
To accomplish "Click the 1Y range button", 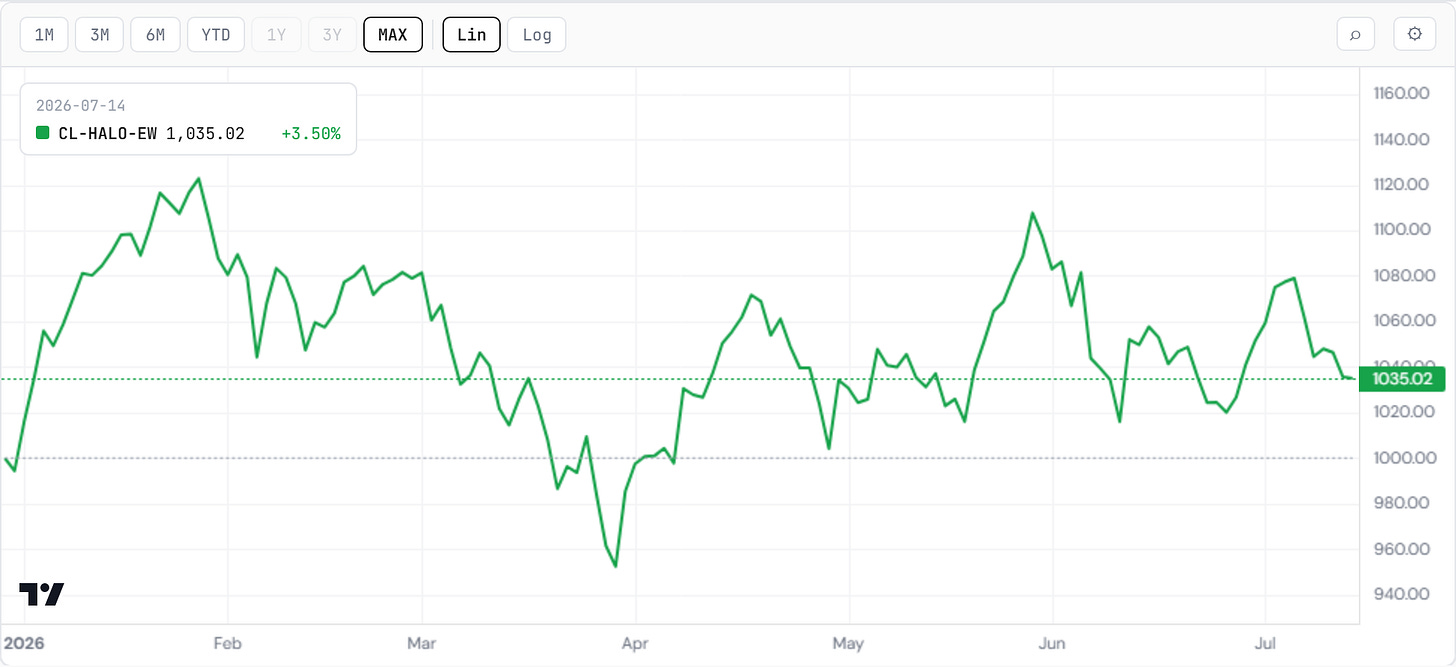I will pyautogui.click(x=276, y=35).
